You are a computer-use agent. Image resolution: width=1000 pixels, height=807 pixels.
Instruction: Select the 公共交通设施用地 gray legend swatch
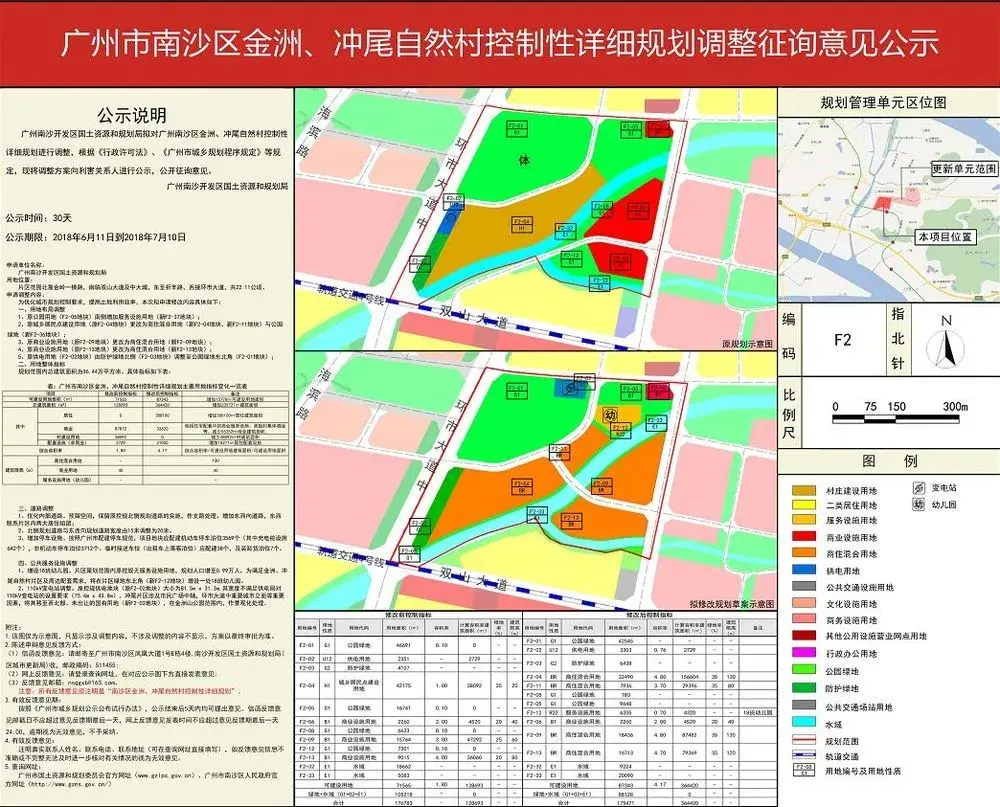tap(804, 586)
